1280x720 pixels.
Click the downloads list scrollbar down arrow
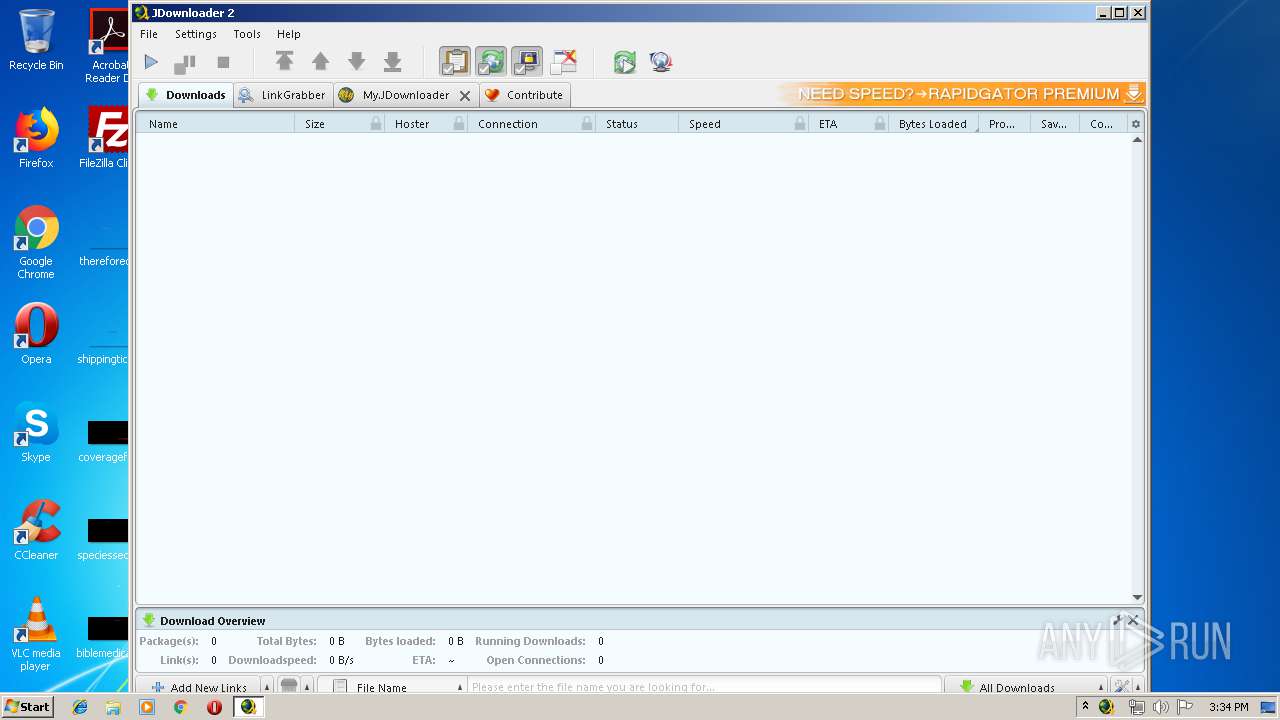tap(1137, 597)
